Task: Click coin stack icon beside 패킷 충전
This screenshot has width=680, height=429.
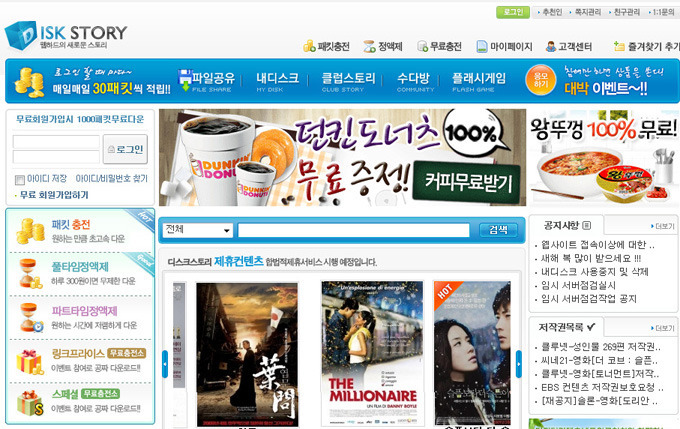Action: tap(30, 231)
